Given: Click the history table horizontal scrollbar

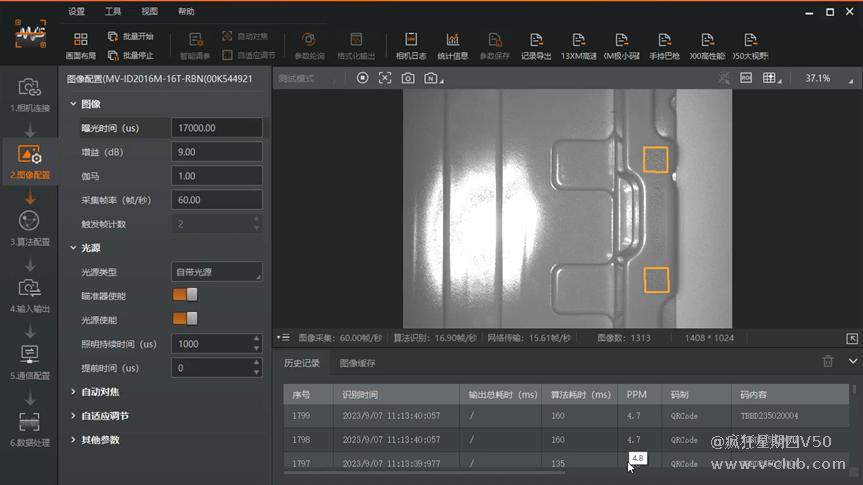Looking at the screenshot, I should [424, 472].
